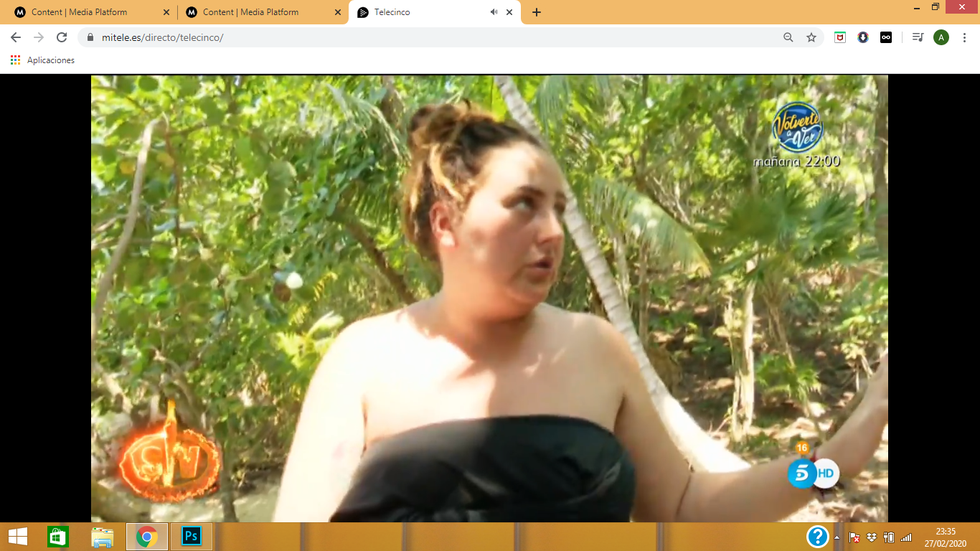
Task: Open the red Pocket extension icon
Action: pyautogui.click(x=840, y=37)
